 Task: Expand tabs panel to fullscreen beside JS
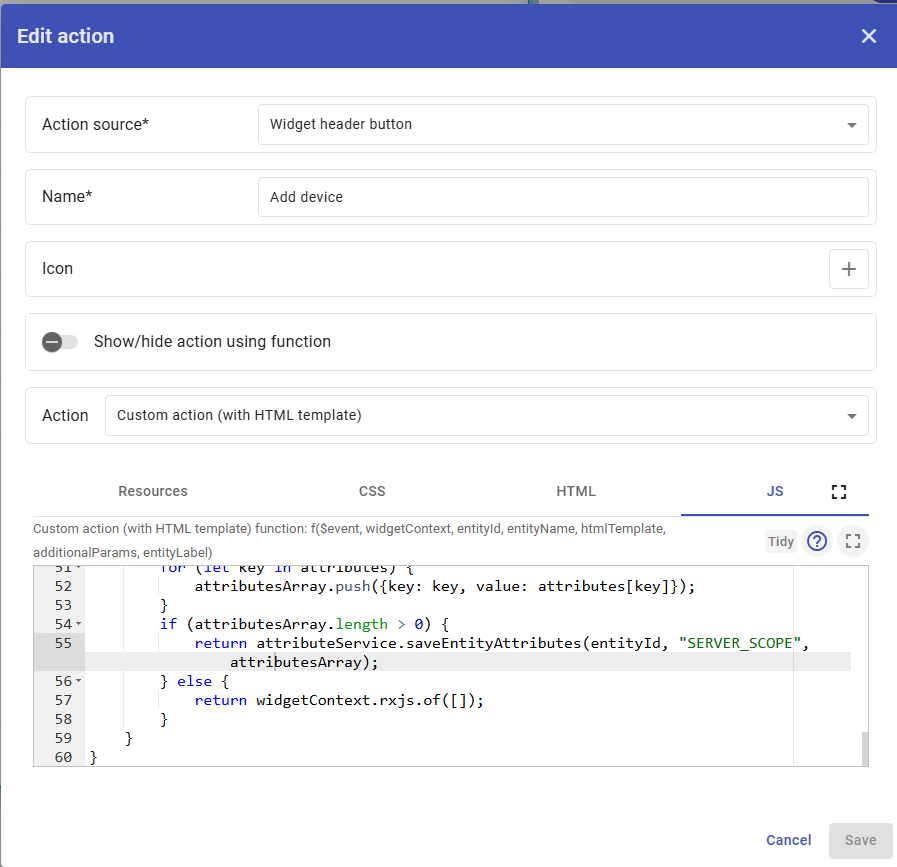tap(839, 491)
